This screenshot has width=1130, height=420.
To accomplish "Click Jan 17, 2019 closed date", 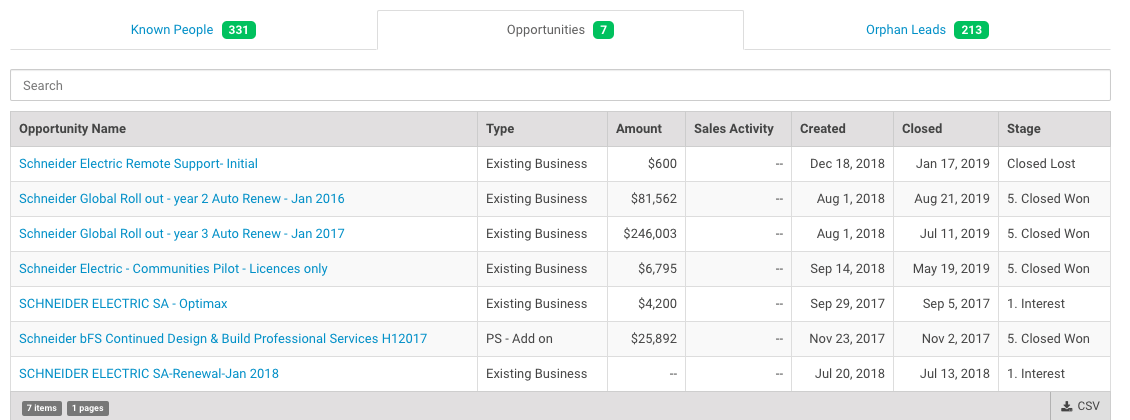I will pos(953,164).
